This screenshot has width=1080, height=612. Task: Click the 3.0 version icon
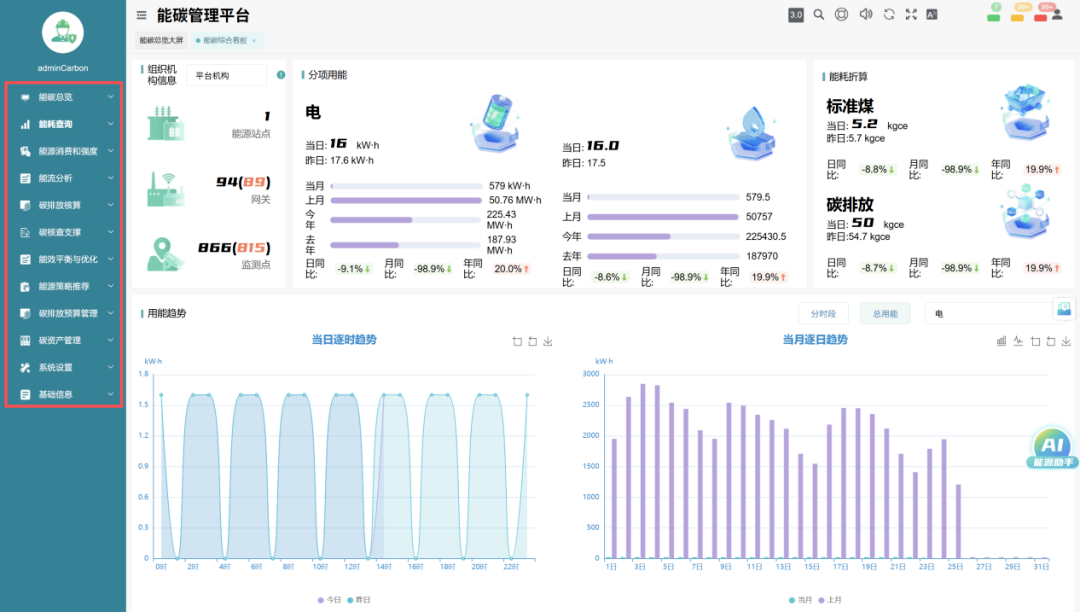click(x=796, y=14)
